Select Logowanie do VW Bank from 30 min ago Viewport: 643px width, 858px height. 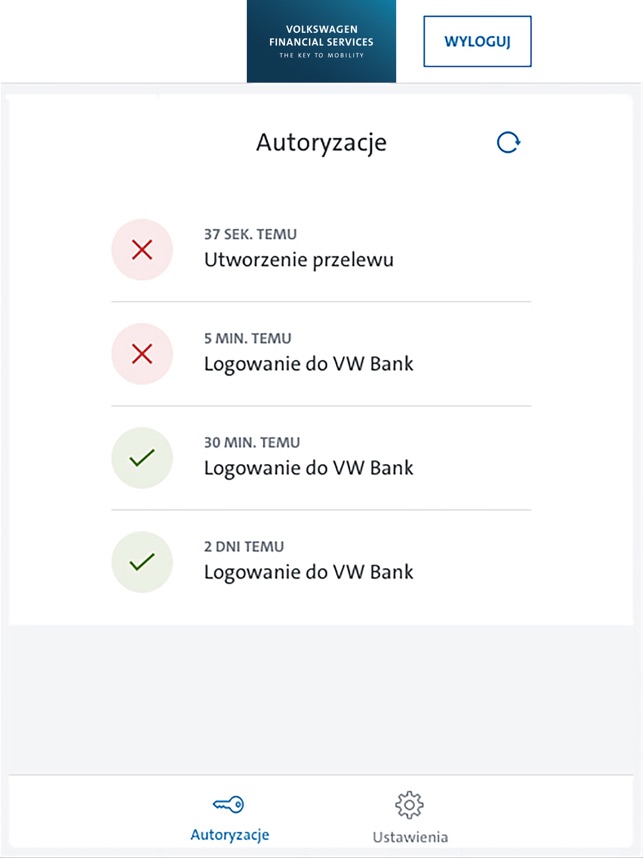pyautogui.click(x=308, y=468)
